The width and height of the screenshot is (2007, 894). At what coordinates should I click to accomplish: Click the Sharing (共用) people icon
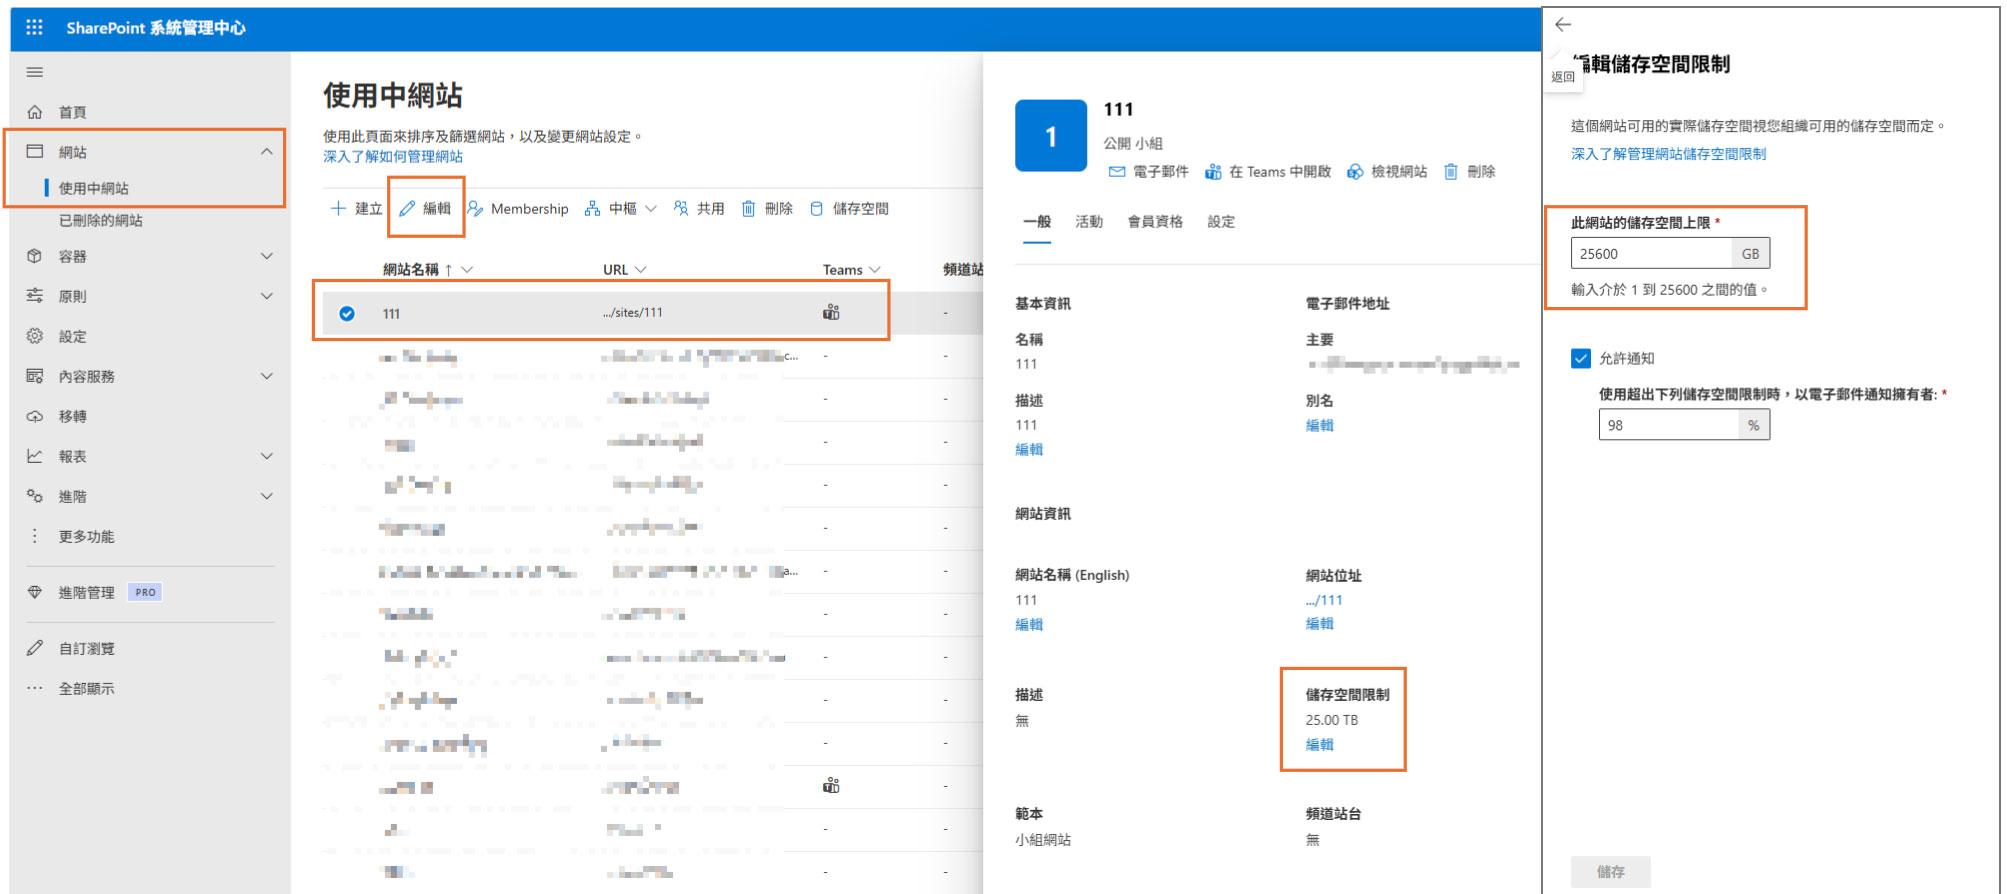(681, 208)
